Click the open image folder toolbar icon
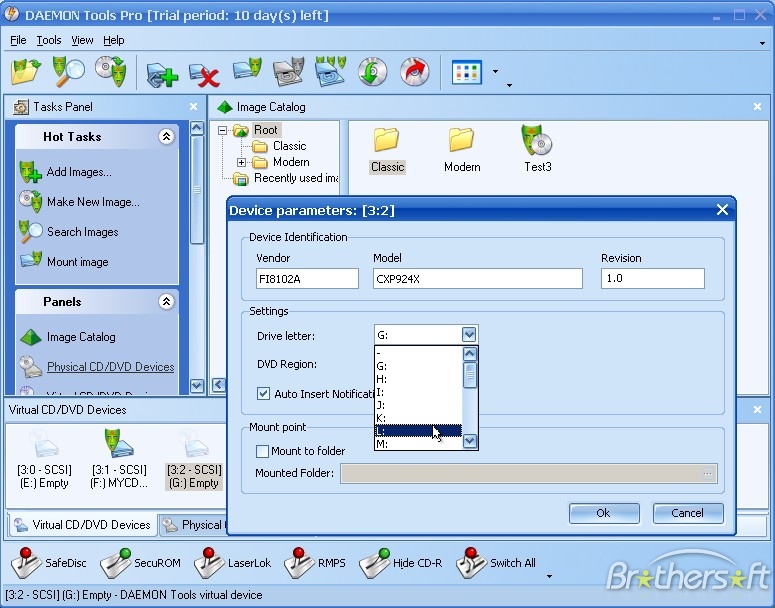 [26, 72]
